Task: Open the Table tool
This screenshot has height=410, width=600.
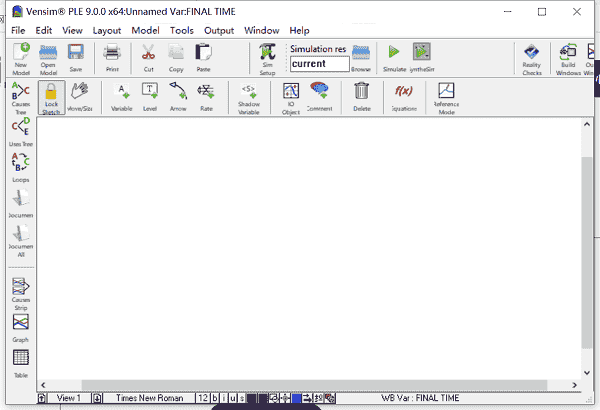Action: coord(21,364)
